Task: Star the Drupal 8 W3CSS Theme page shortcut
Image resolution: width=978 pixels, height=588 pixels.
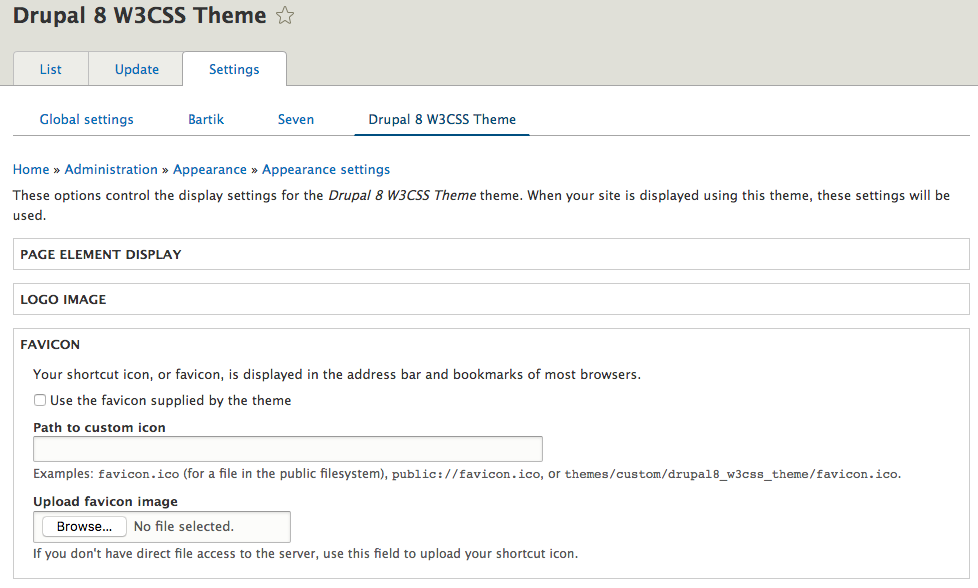Action: click(285, 15)
